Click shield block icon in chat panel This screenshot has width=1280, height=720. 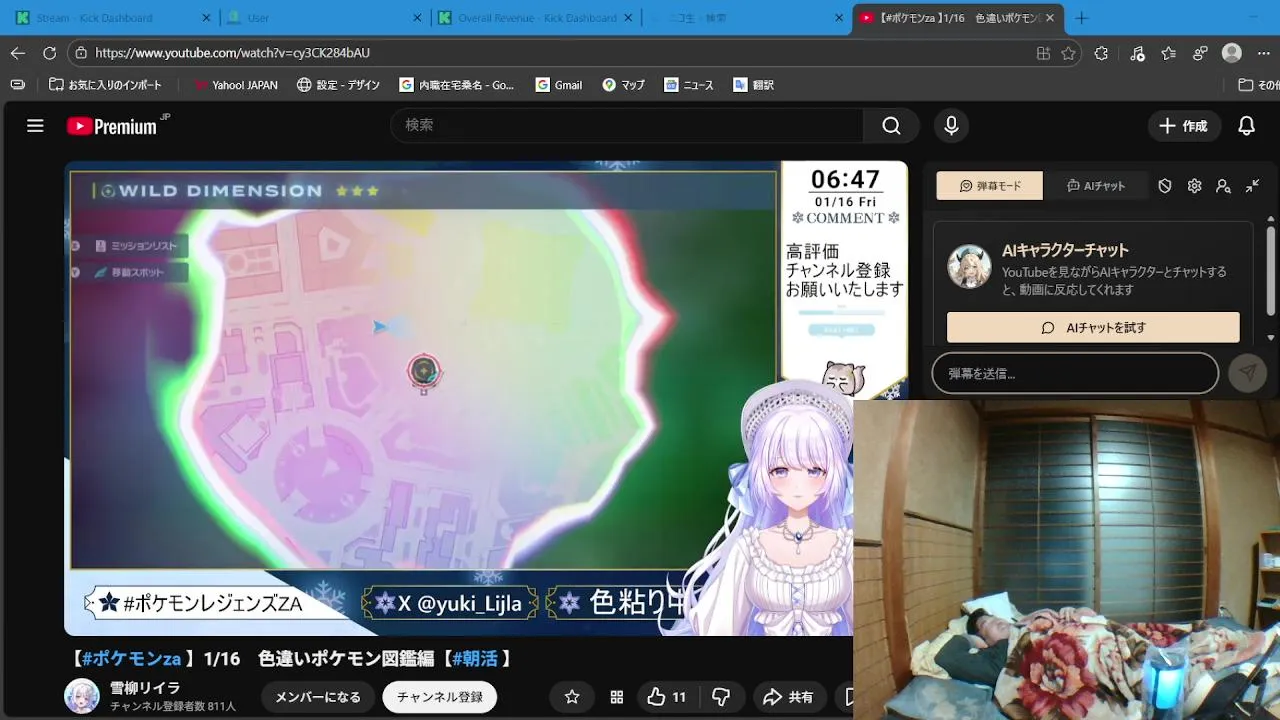(1165, 186)
